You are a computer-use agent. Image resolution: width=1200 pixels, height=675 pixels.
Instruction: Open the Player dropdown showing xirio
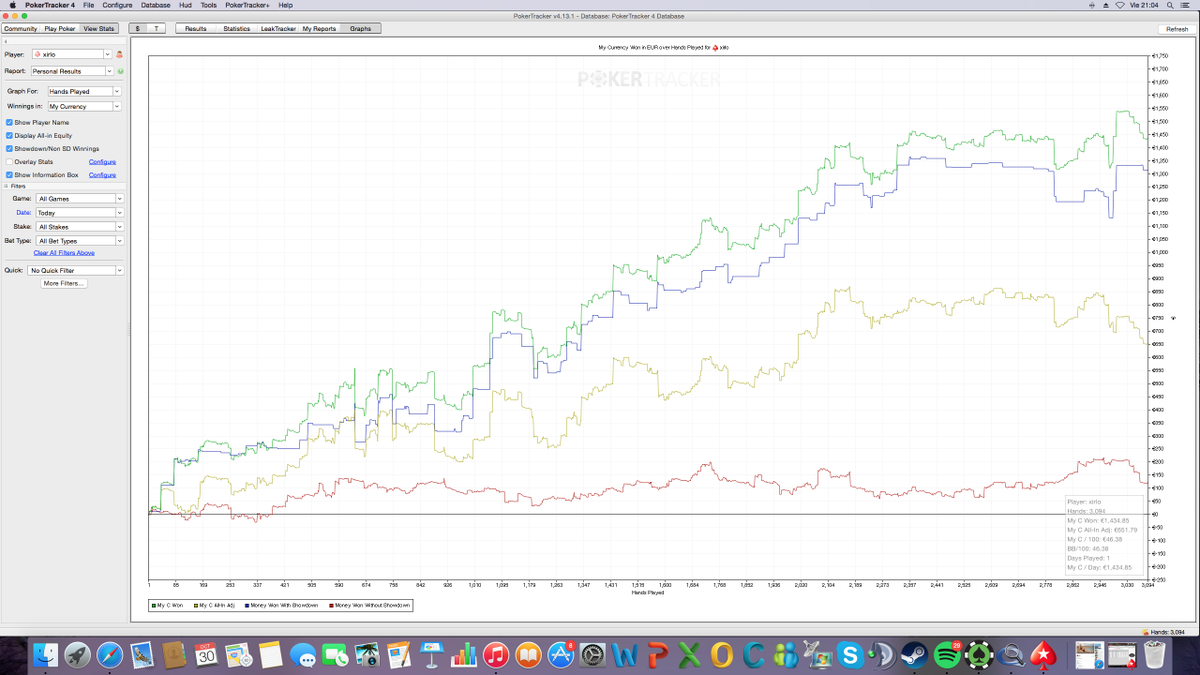coord(72,54)
